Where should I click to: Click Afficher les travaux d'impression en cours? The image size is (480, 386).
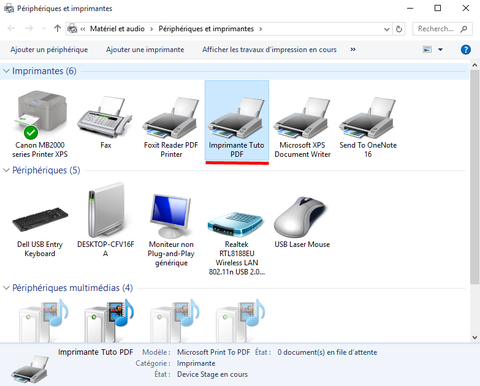tap(269, 50)
